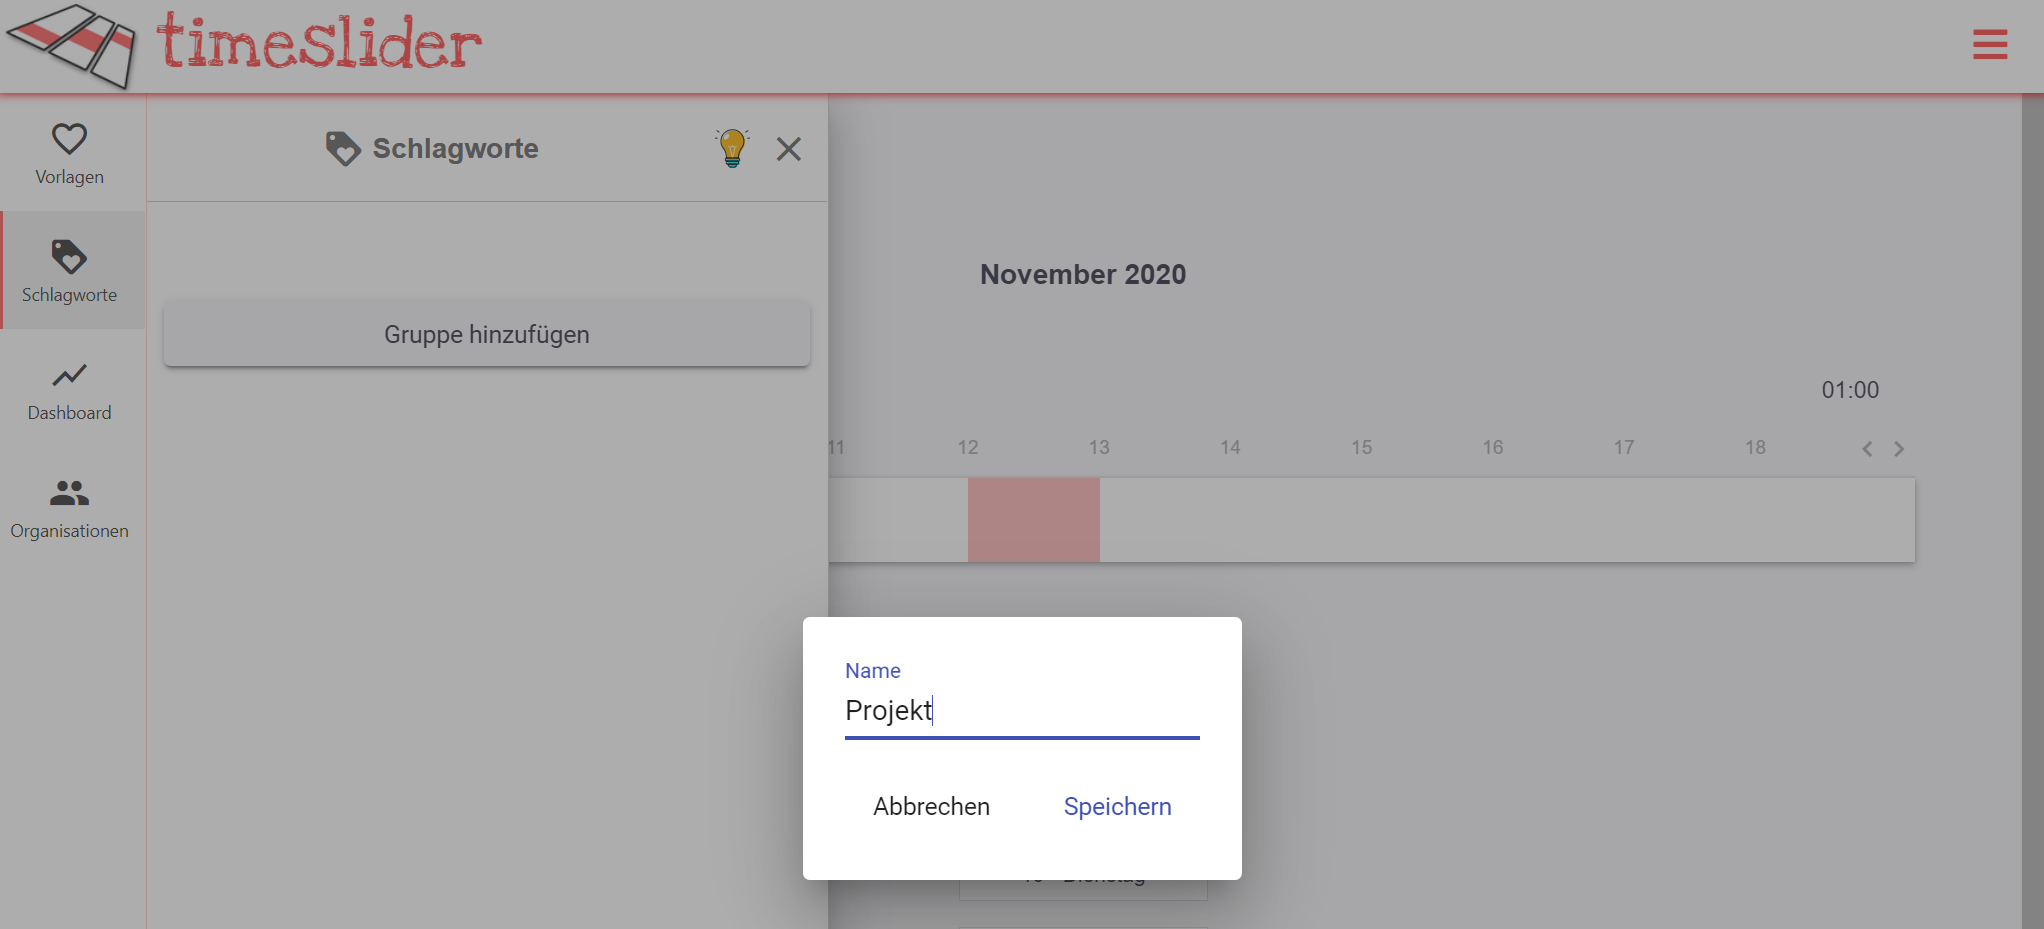Click the Name input field
2044x929 pixels.
(1021, 710)
